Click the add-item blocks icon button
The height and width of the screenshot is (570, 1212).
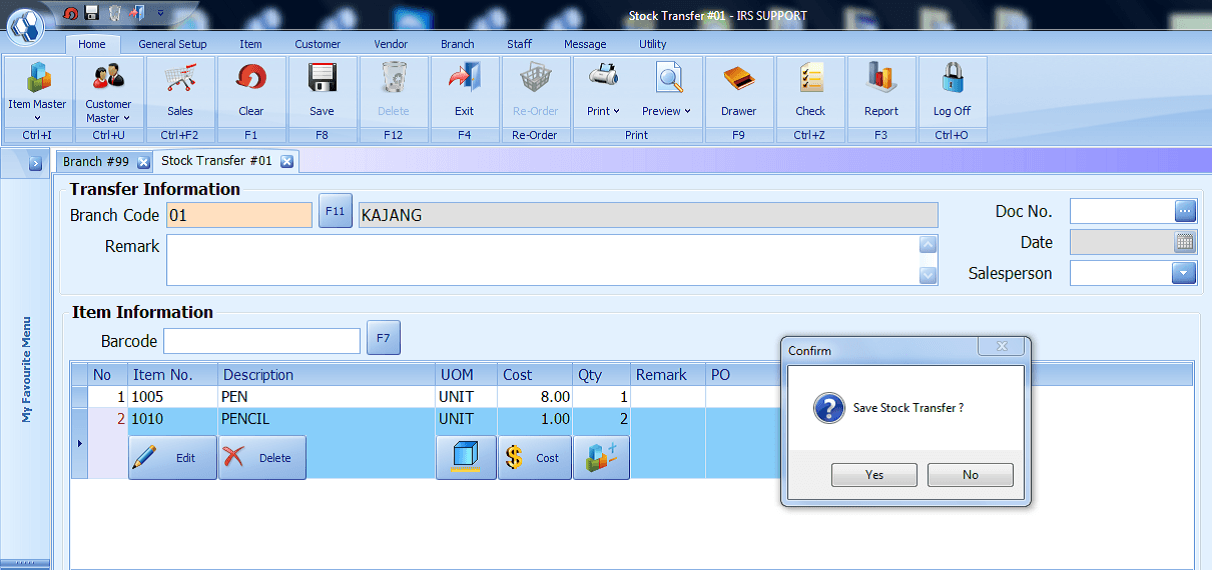(601, 458)
